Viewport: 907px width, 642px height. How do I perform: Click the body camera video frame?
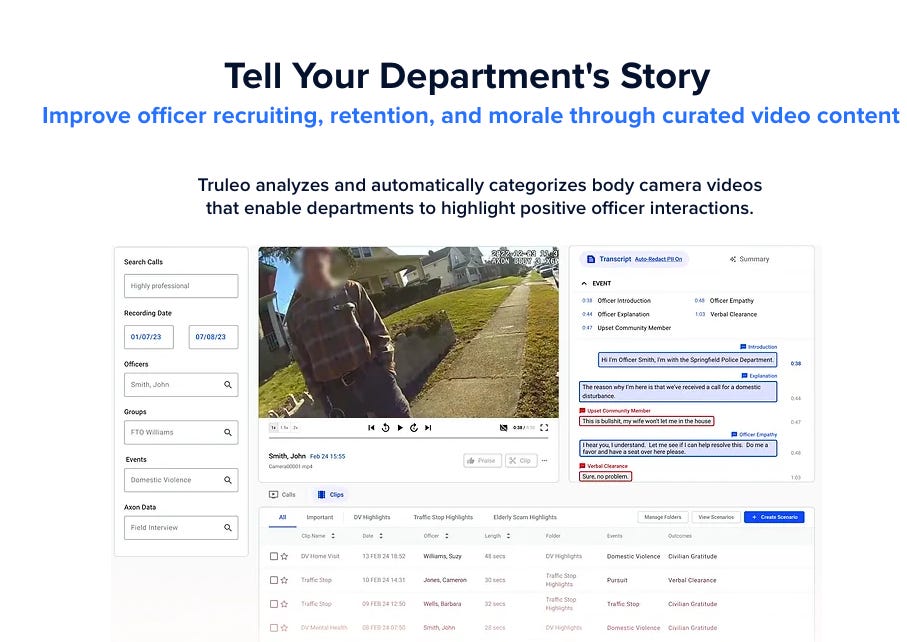point(408,333)
